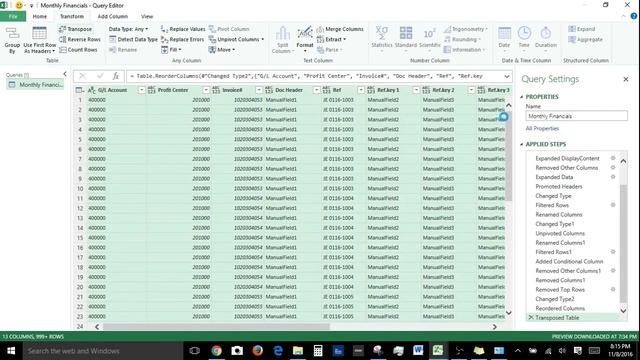Screen dimensions: 640x360
Task: Open the Format text menu
Action: coord(305,39)
